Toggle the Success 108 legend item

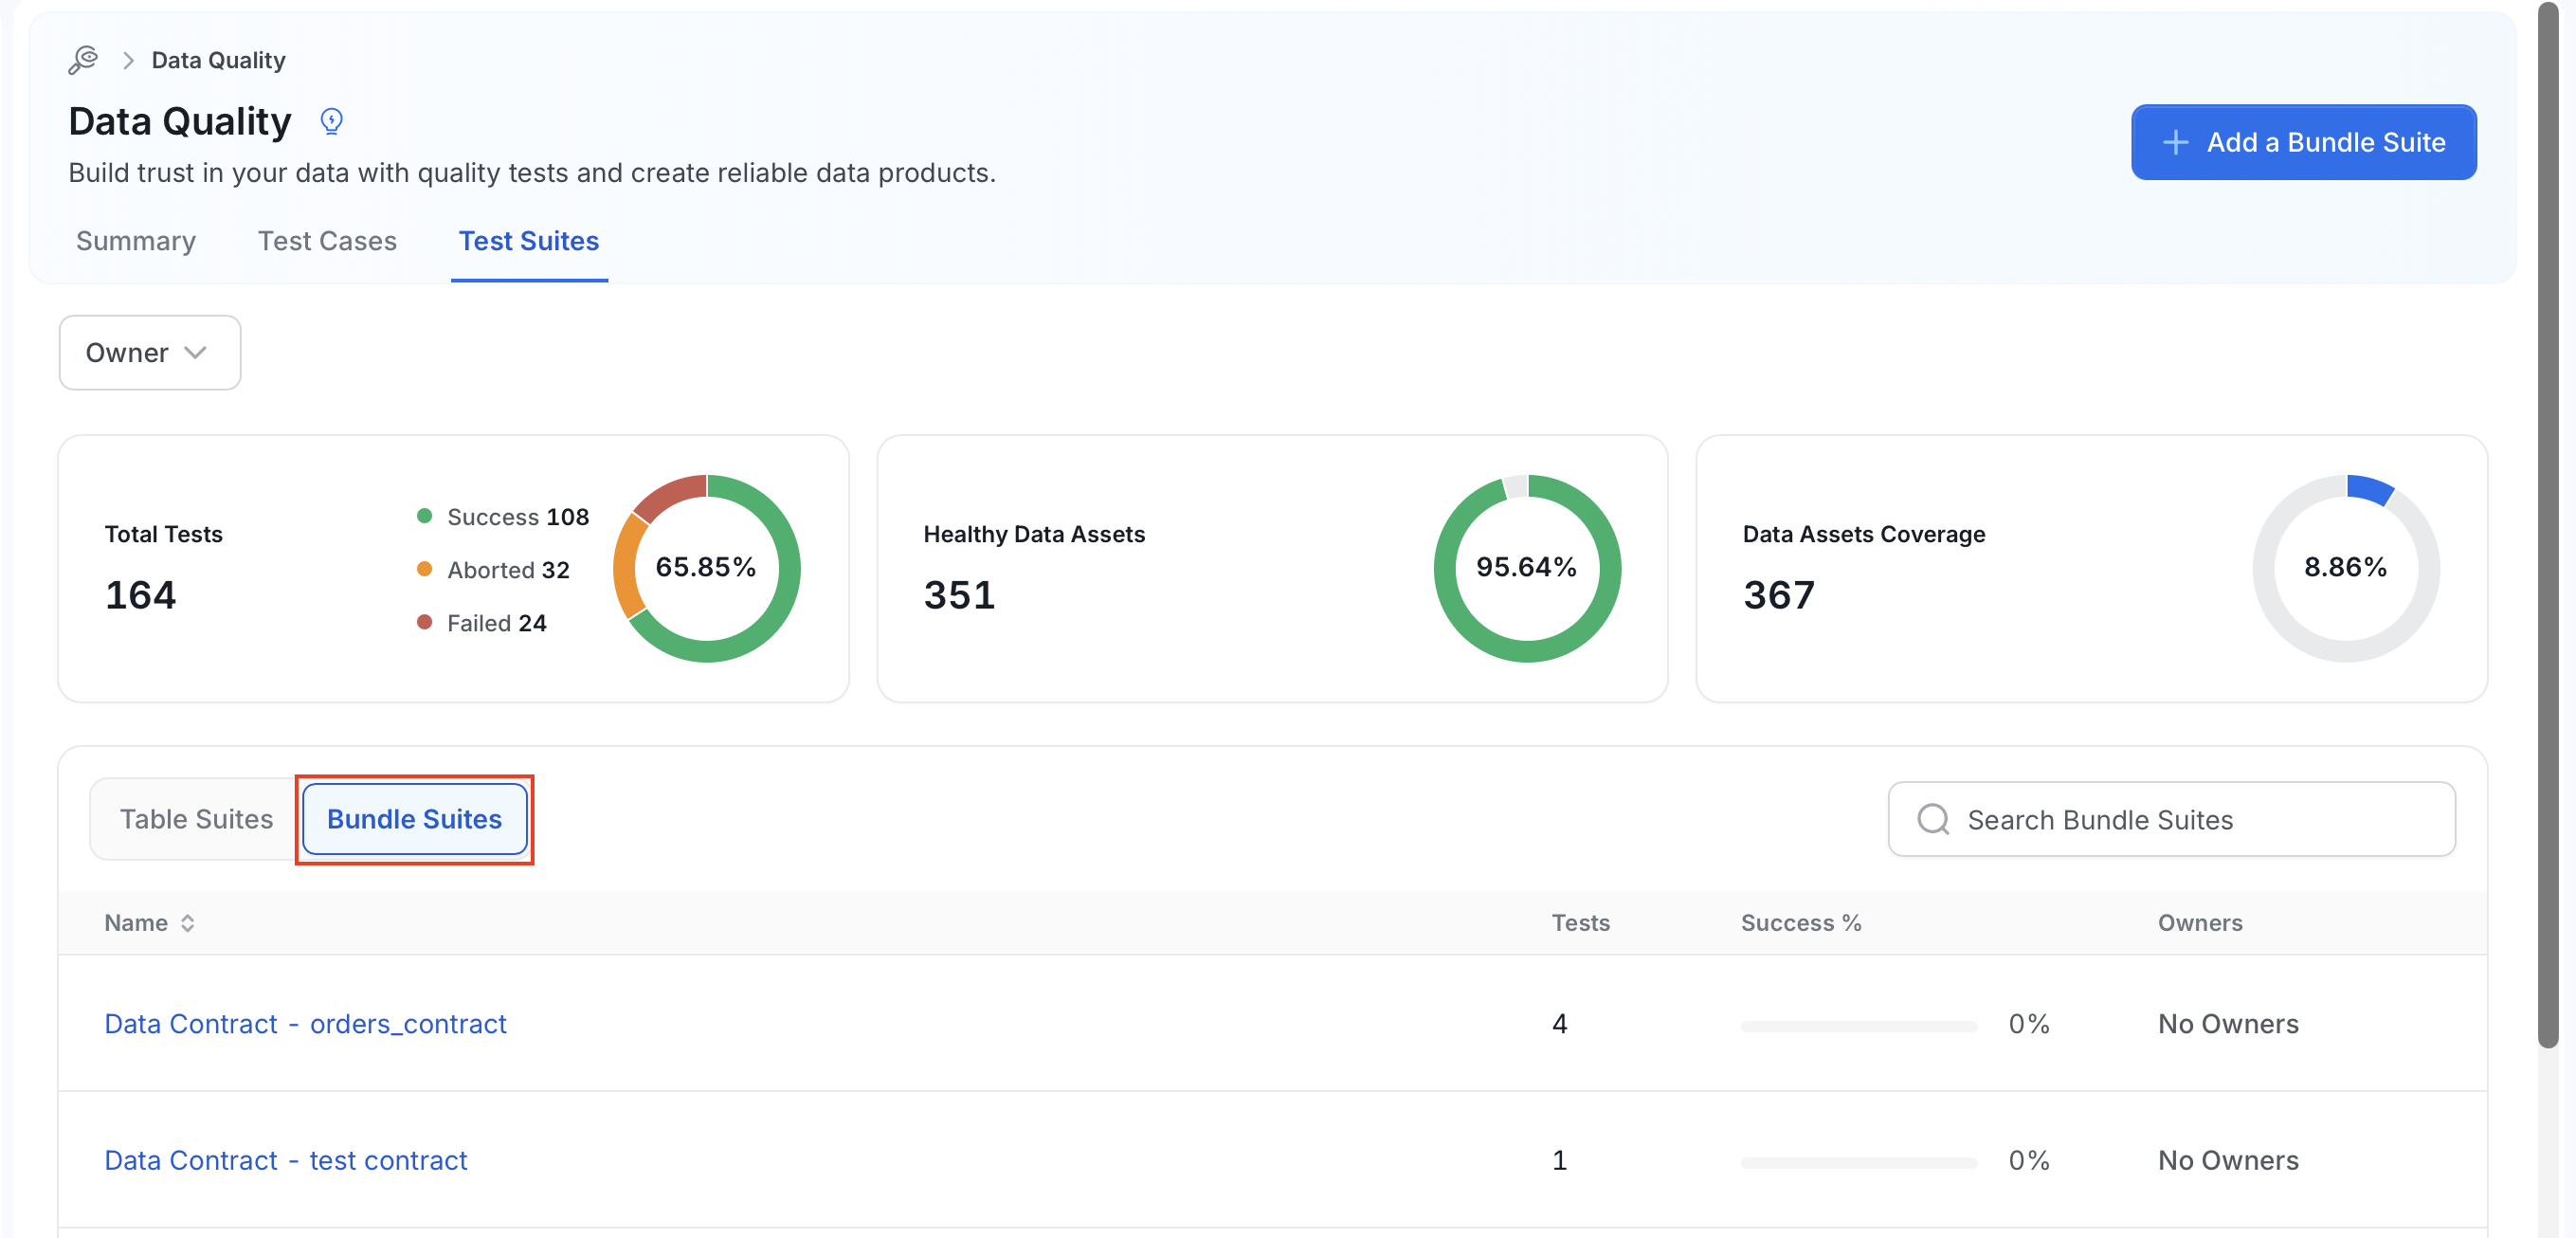click(x=503, y=517)
